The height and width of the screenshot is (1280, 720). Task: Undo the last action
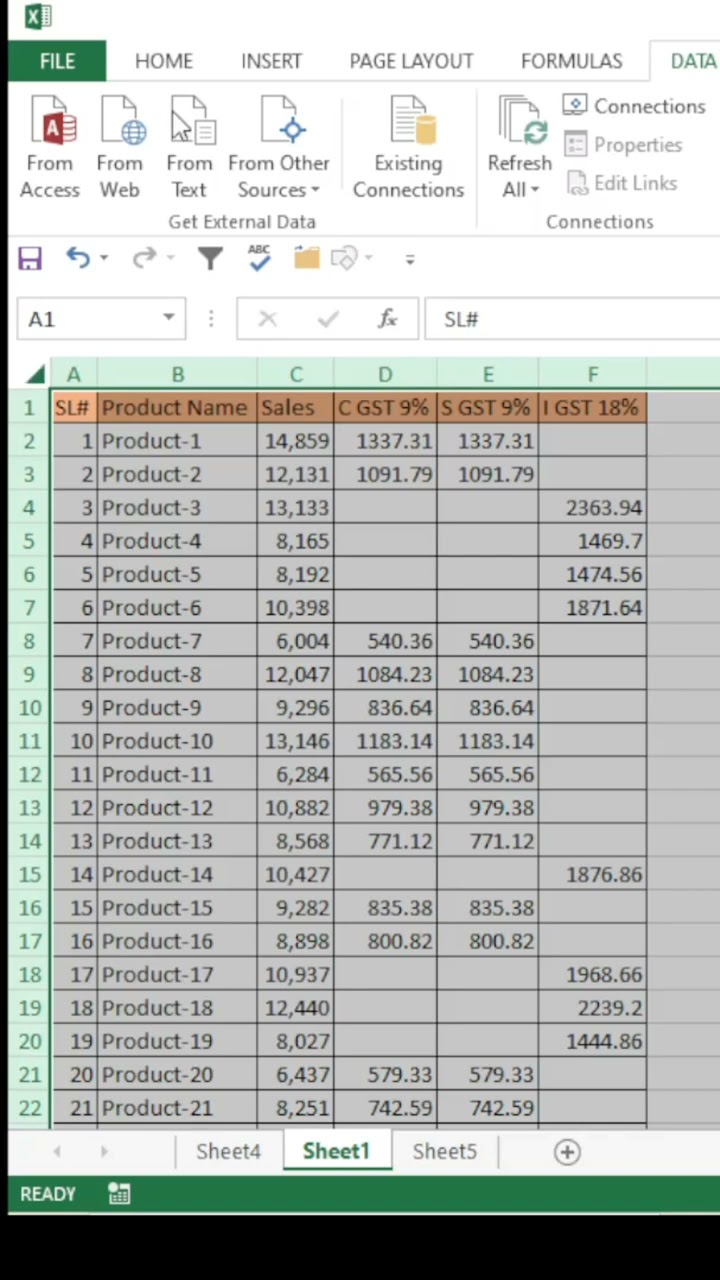77,258
